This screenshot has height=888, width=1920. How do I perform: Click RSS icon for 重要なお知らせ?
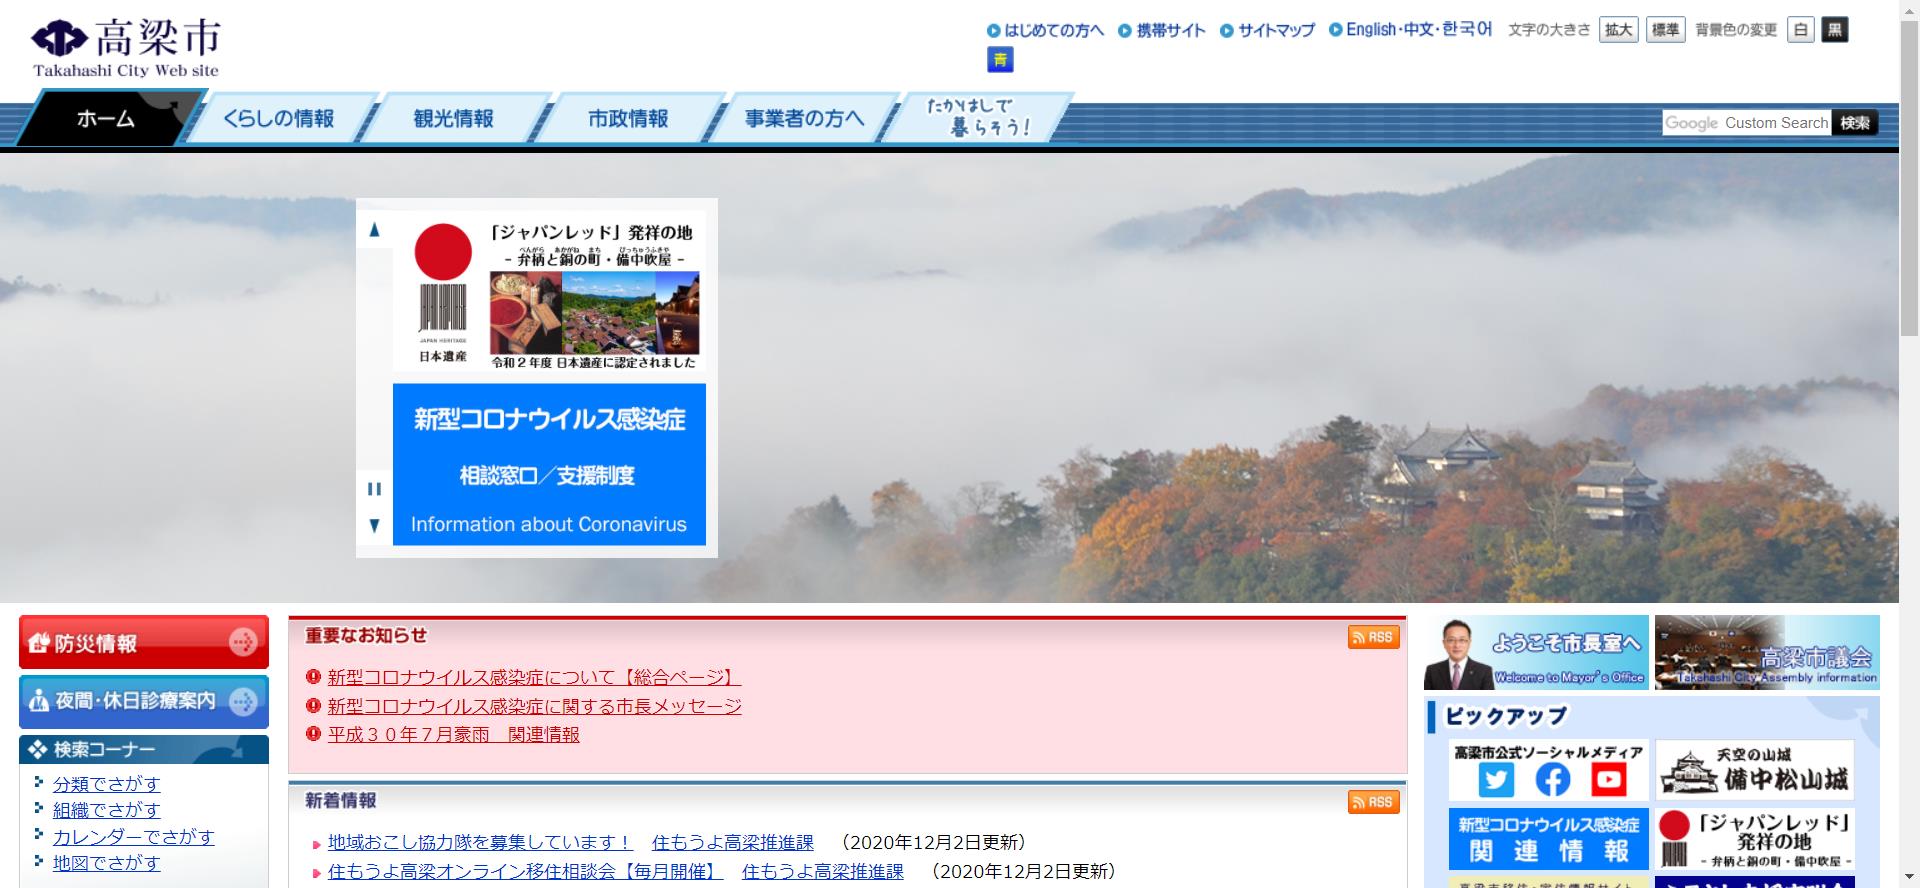(x=1373, y=637)
